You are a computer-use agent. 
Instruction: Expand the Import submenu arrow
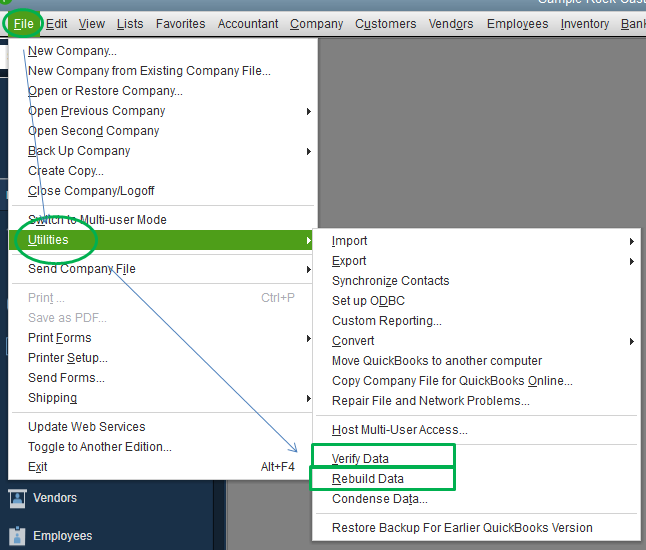(x=632, y=241)
